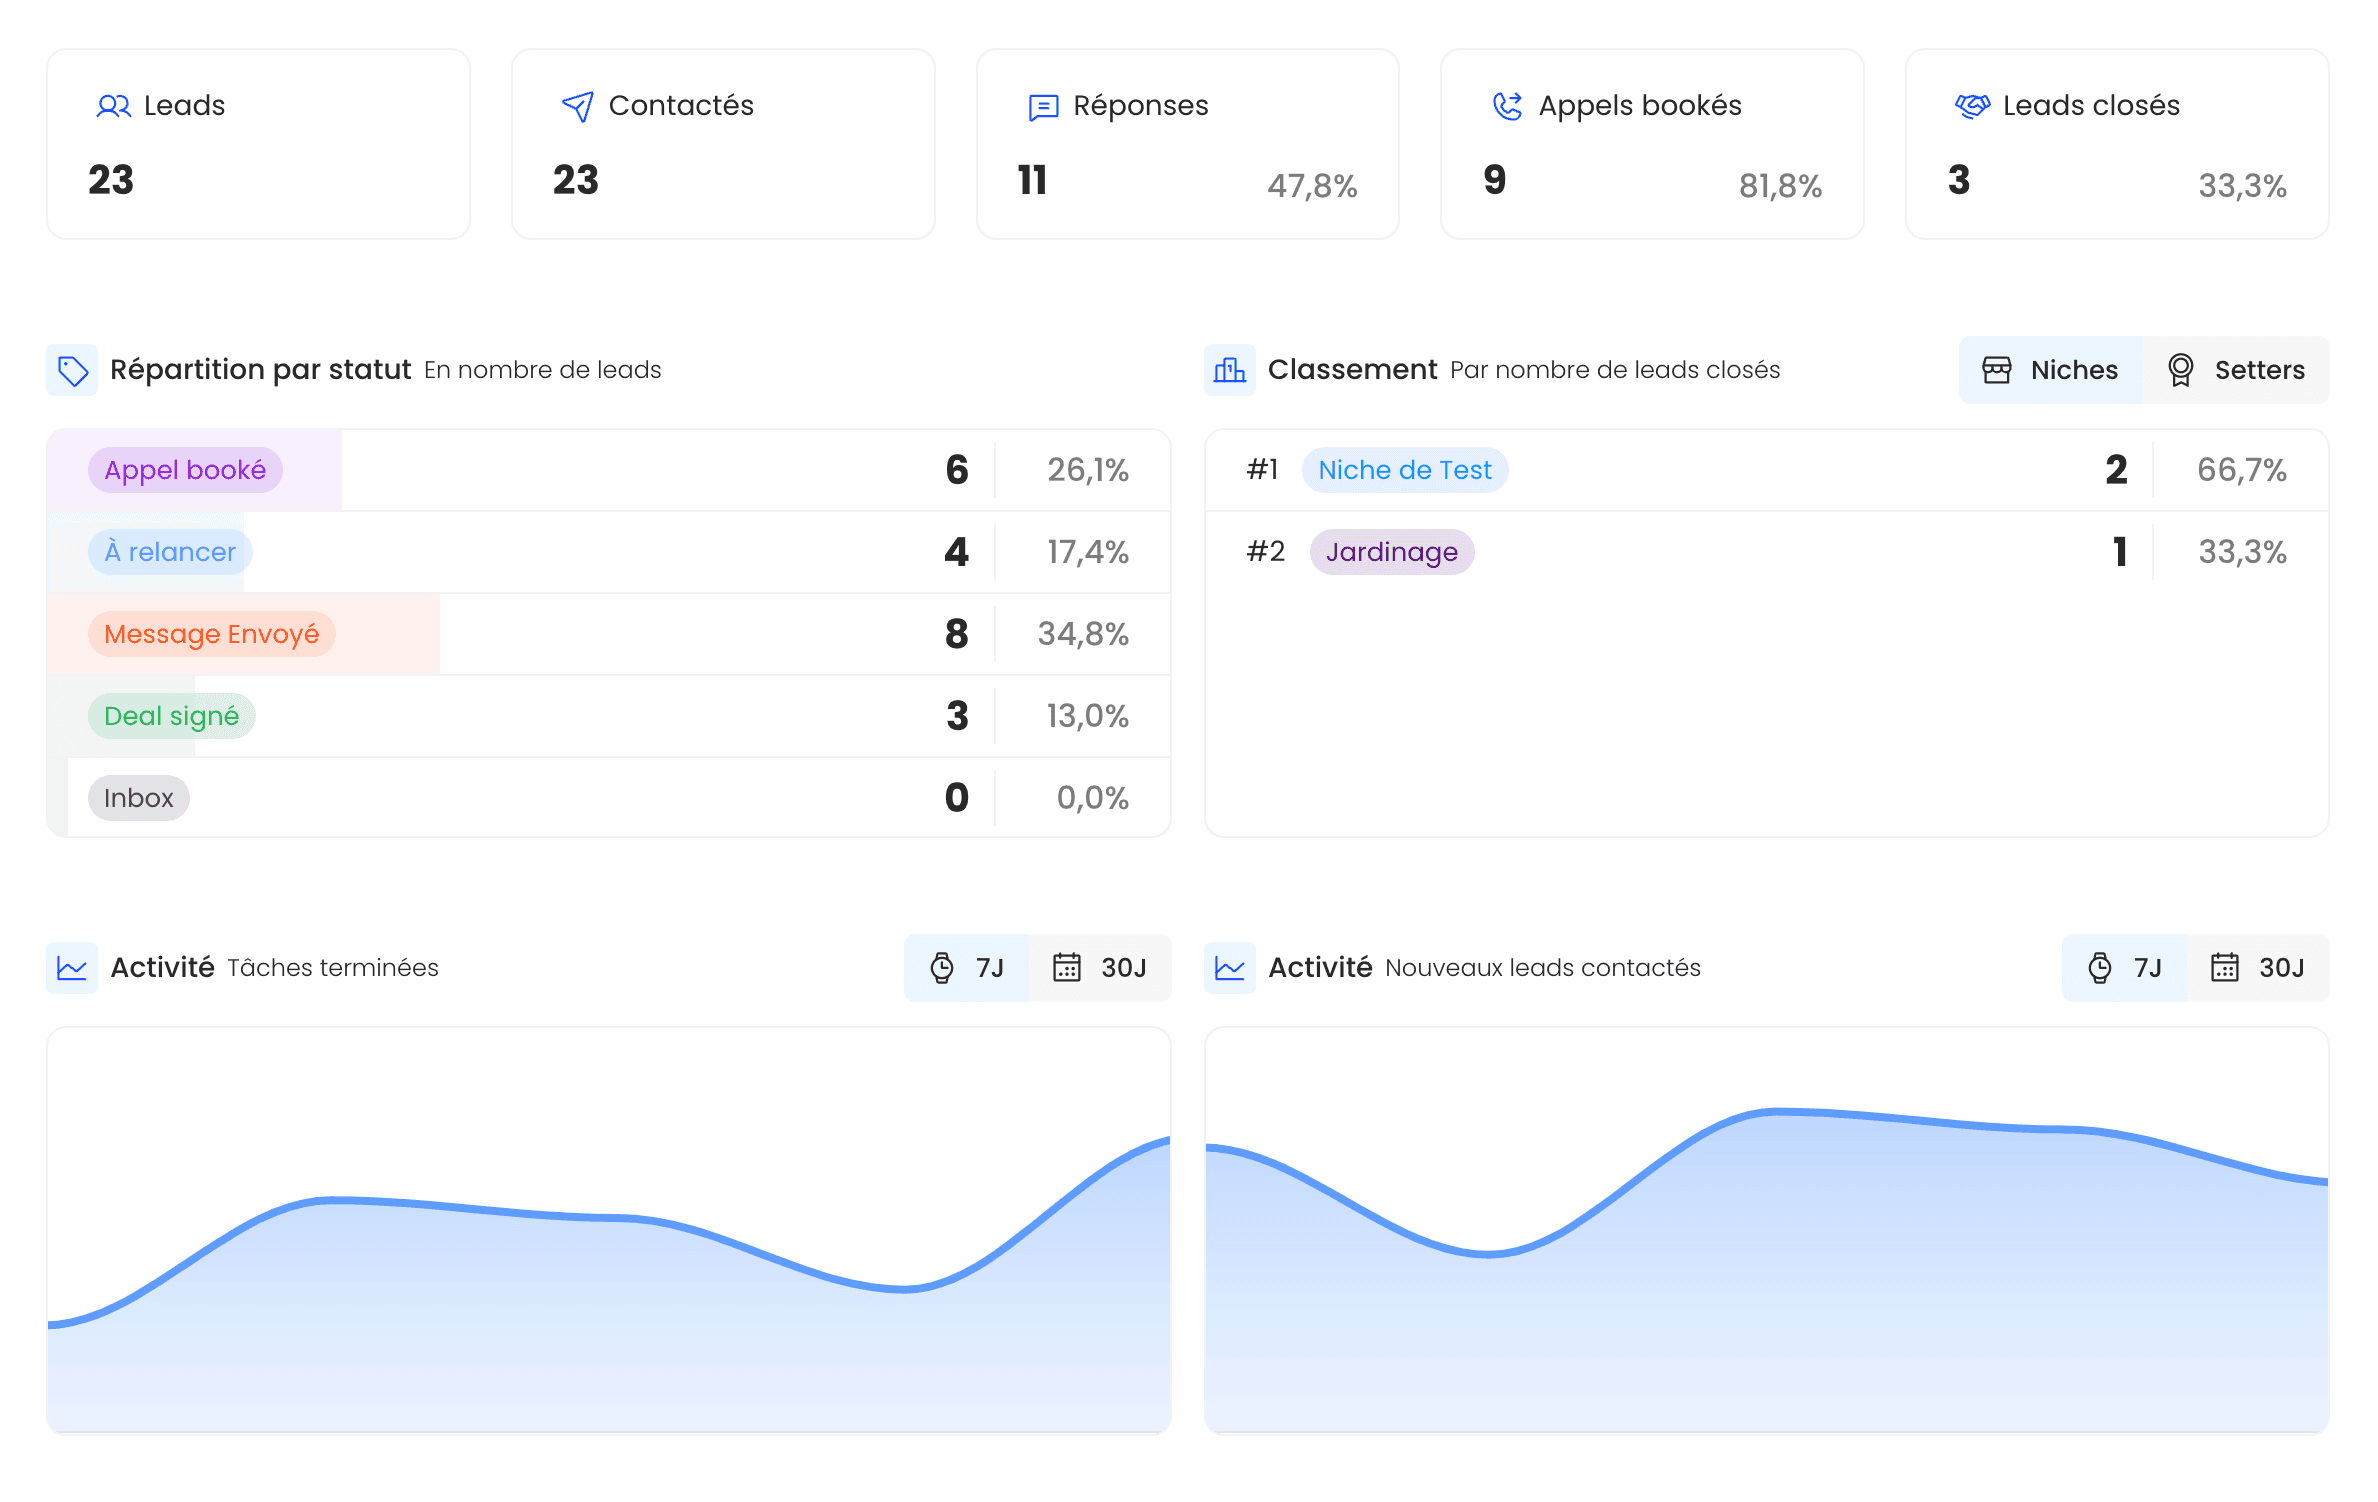2378x1502 pixels.
Task: Click the Appels bookés phone icon
Action: (x=1507, y=106)
